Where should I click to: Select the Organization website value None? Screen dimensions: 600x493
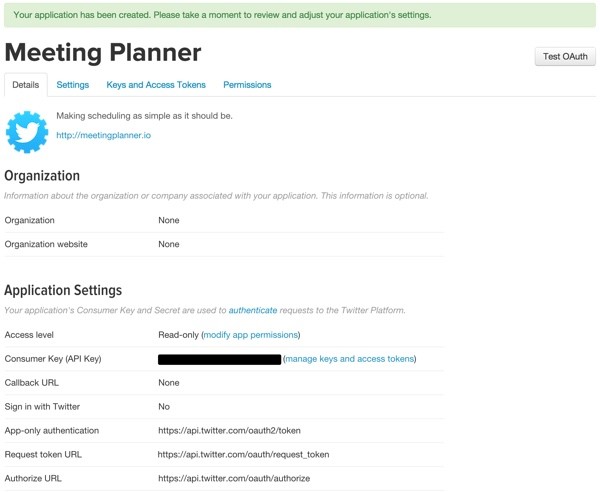(169, 244)
